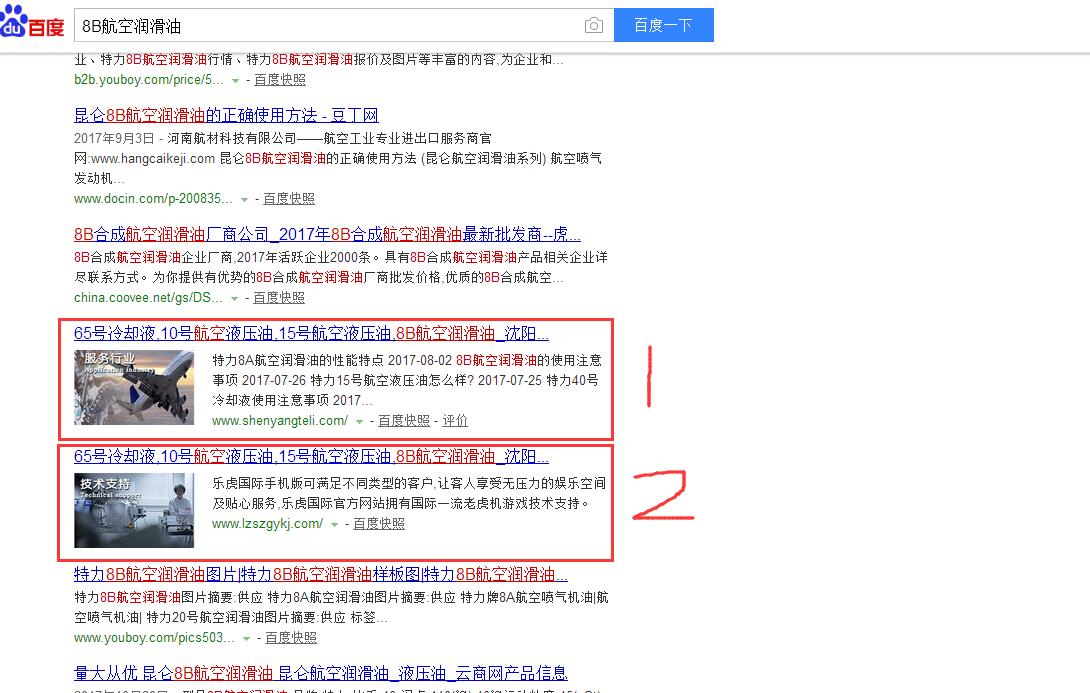Image resolution: width=1090 pixels, height=693 pixels.
Task: Click the 评价 link beside www.shenyangteli.com
Action: coord(455,421)
